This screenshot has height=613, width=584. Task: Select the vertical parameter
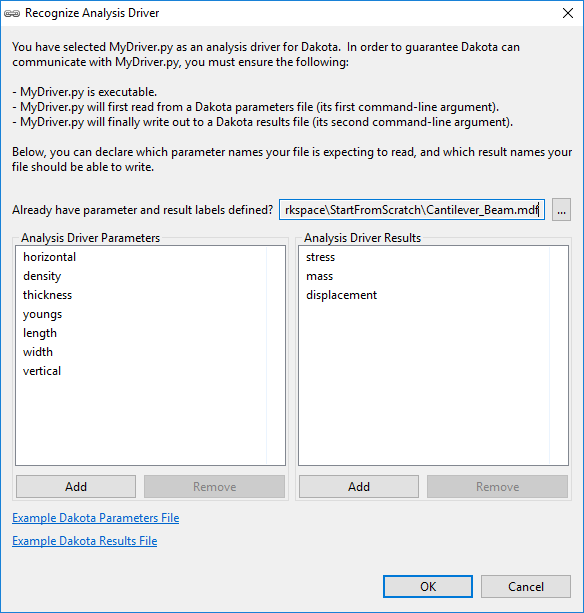[x=42, y=371]
